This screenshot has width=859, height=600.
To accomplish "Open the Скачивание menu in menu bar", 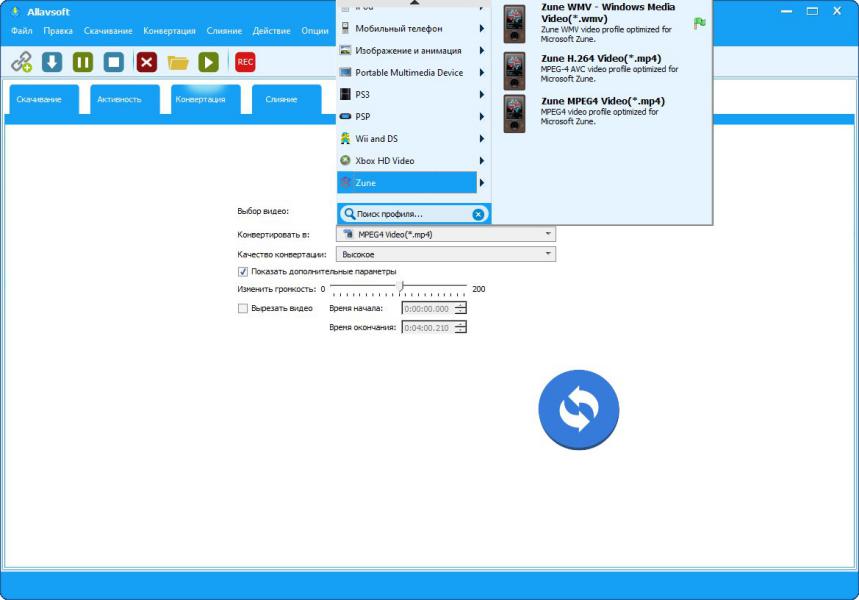I will (108, 31).
